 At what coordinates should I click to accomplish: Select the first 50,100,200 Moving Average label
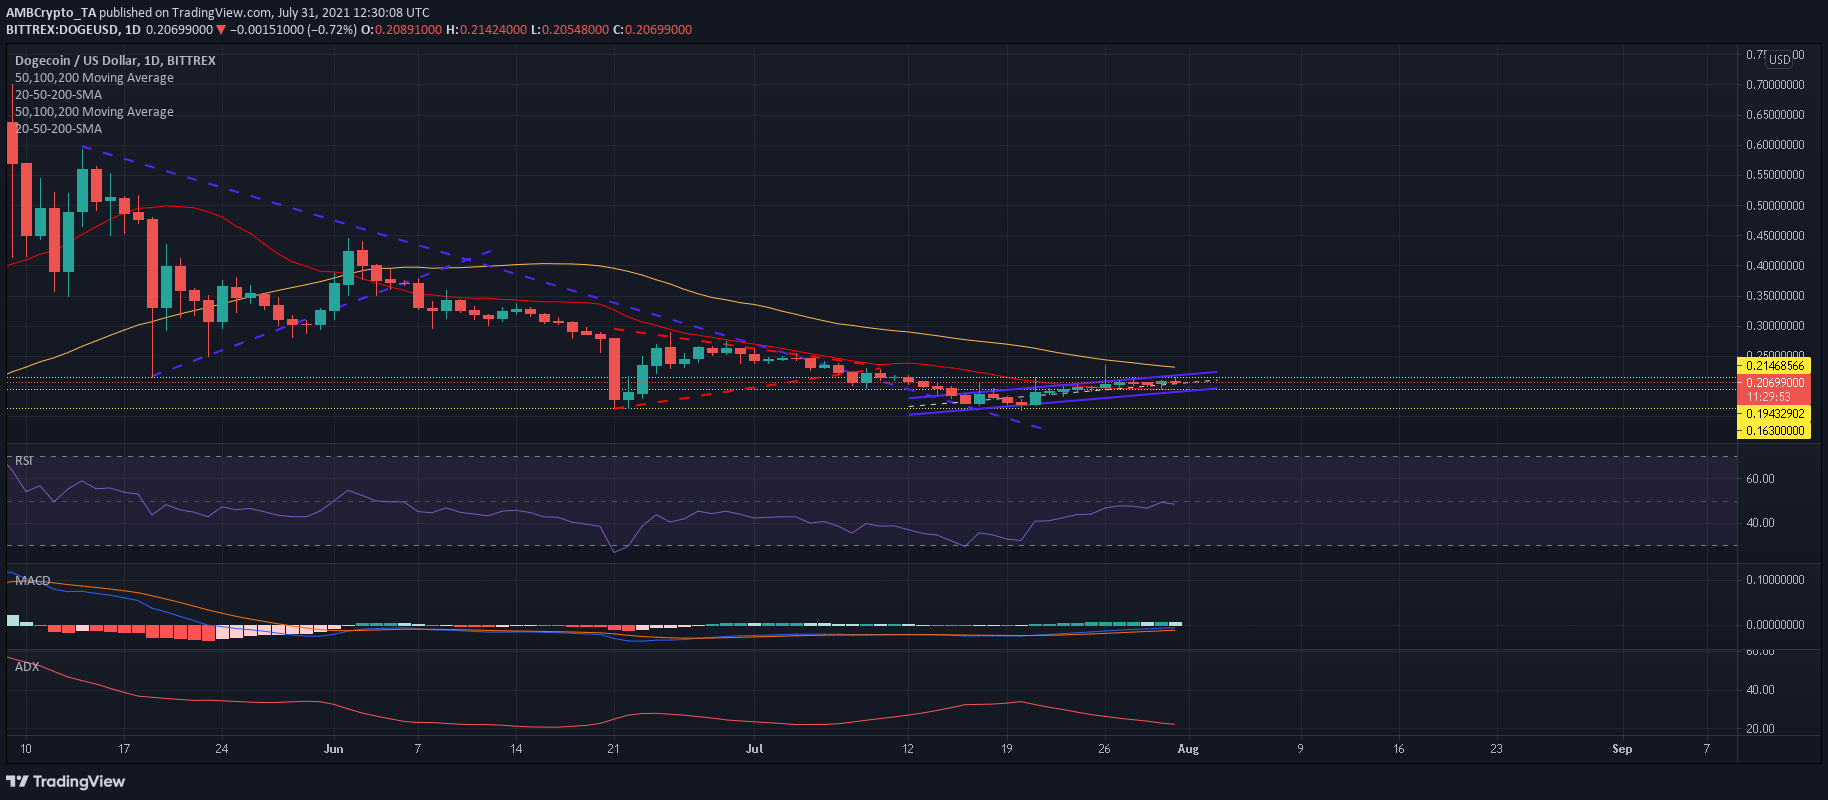(94, 77)
